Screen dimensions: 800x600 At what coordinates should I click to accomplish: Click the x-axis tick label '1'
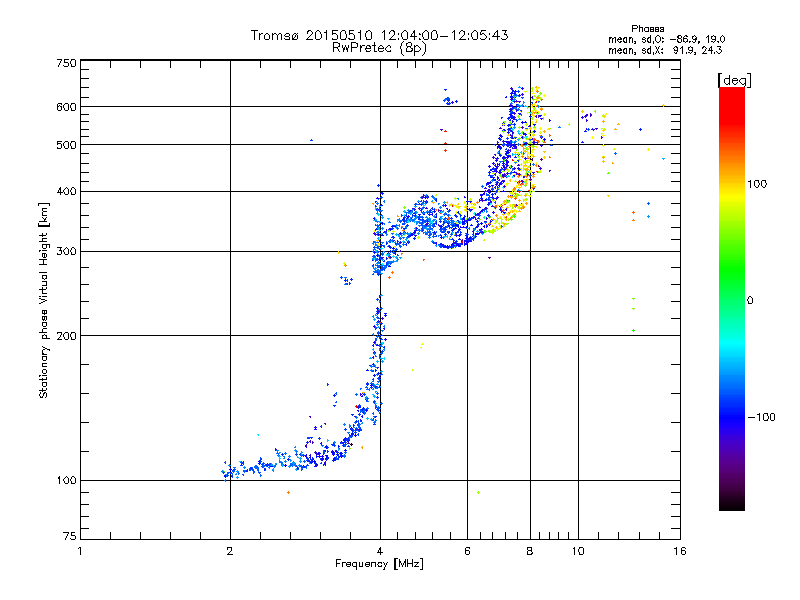80,551
